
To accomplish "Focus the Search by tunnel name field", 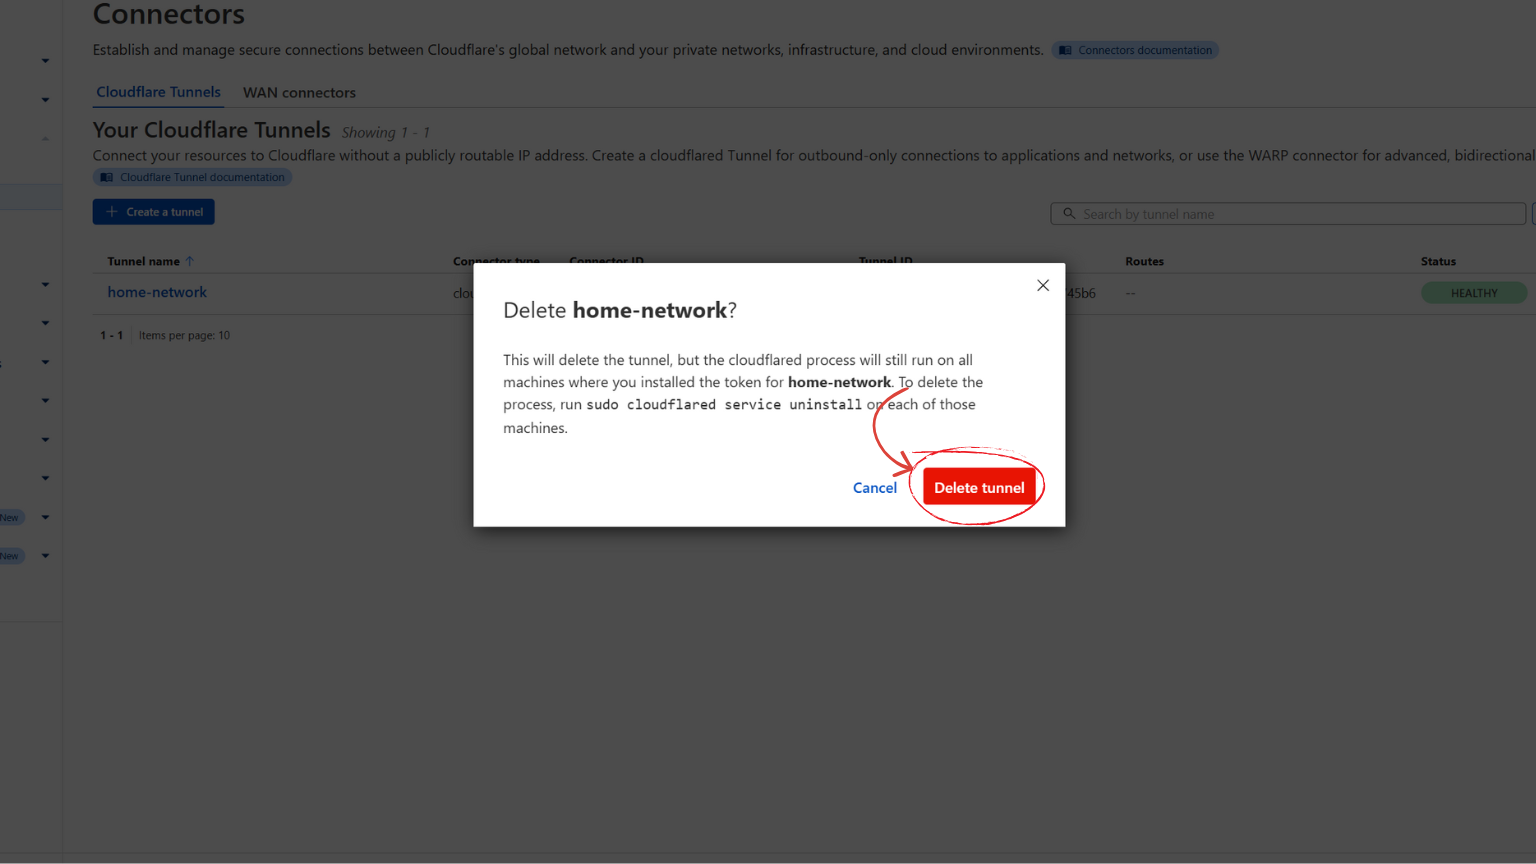I will coord(1288,214).
